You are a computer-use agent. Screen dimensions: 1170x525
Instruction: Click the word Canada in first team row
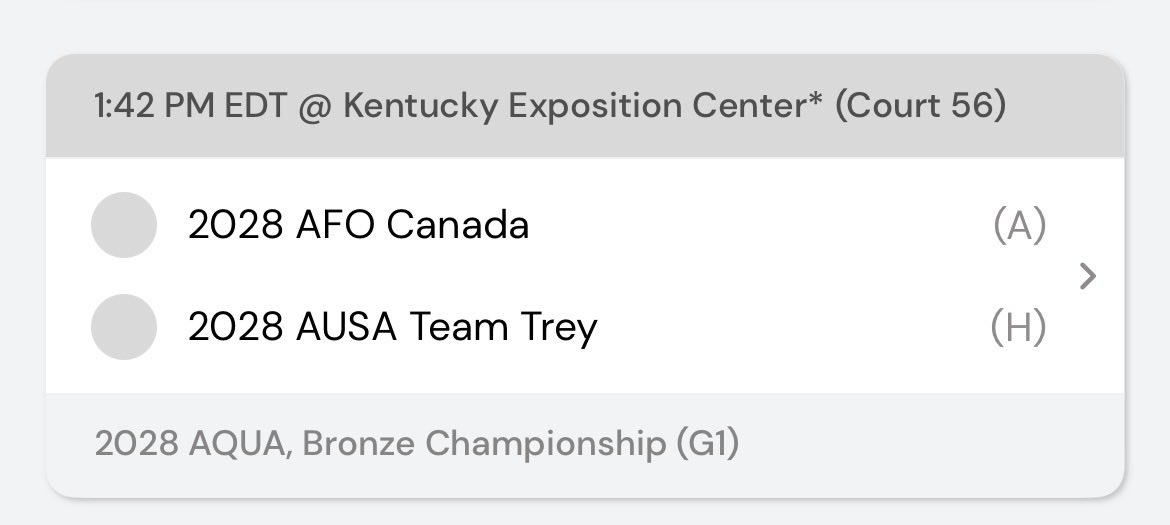[457, 224]
